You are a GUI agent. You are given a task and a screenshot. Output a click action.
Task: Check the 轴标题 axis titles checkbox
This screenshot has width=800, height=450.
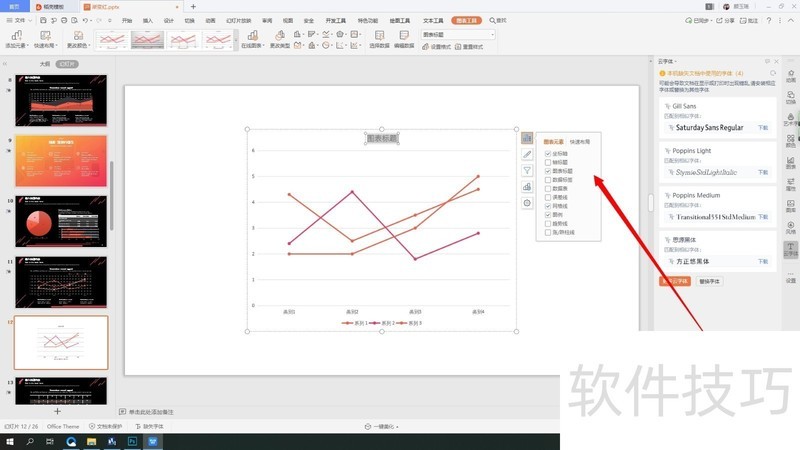tap(547, 162)
